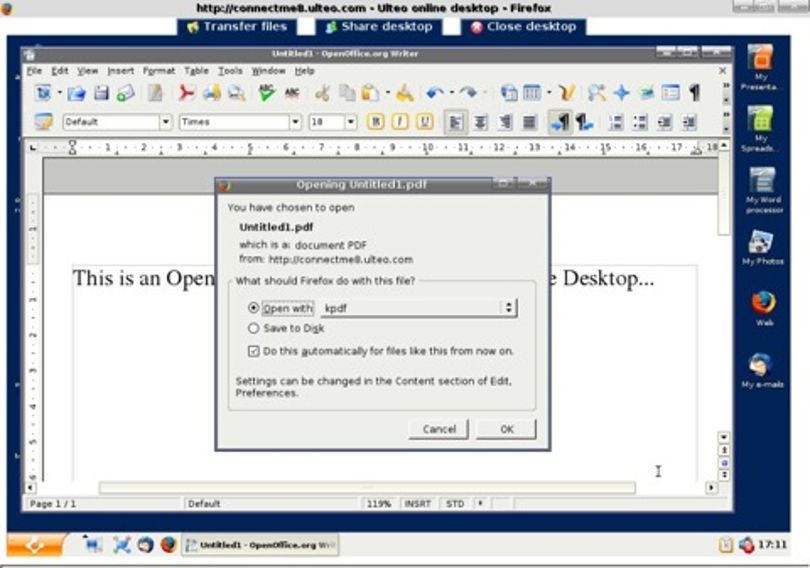Screen dimensions: 810x568
Task: Click the Undo arrow icon
Action: click(434, 93)
